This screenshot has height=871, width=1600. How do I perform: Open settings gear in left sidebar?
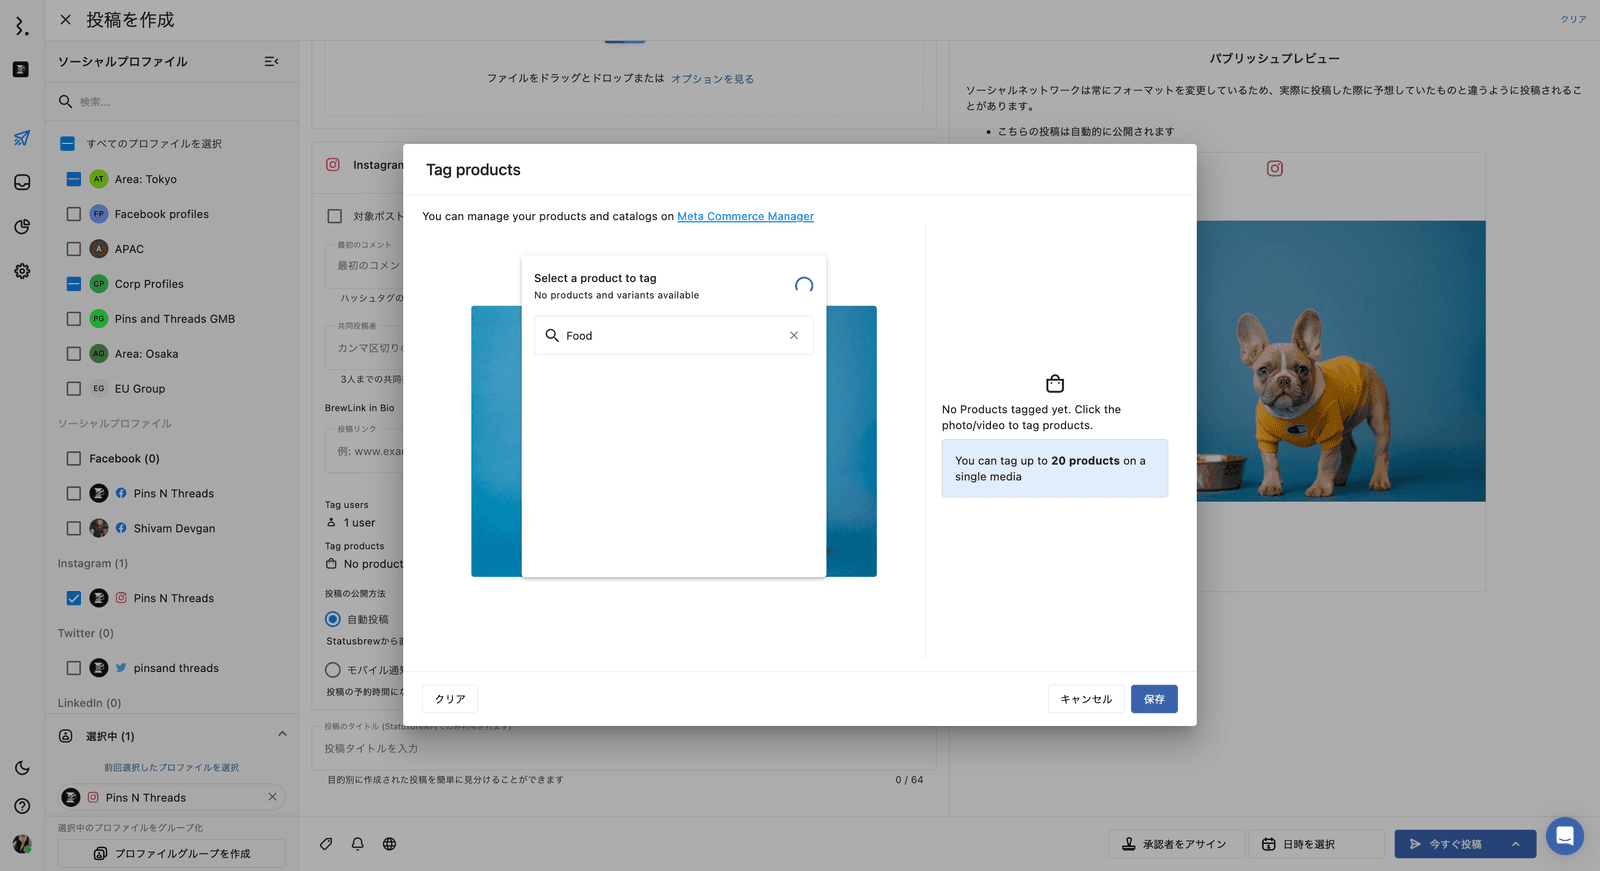[22, 271]
